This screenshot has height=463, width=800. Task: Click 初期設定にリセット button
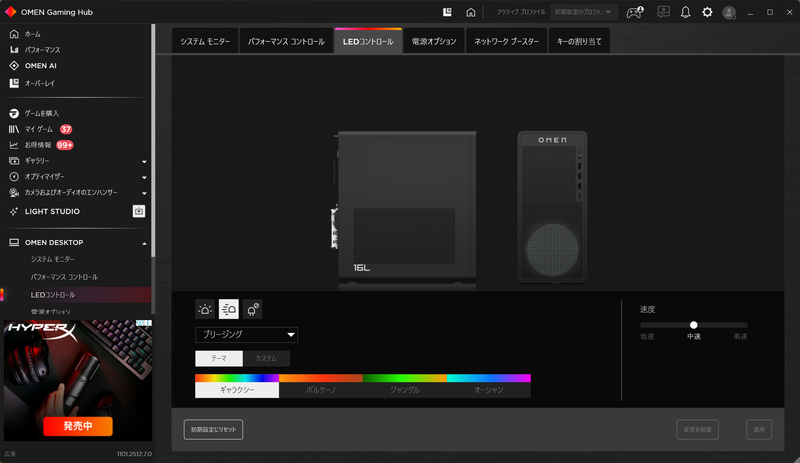(213, 429)
